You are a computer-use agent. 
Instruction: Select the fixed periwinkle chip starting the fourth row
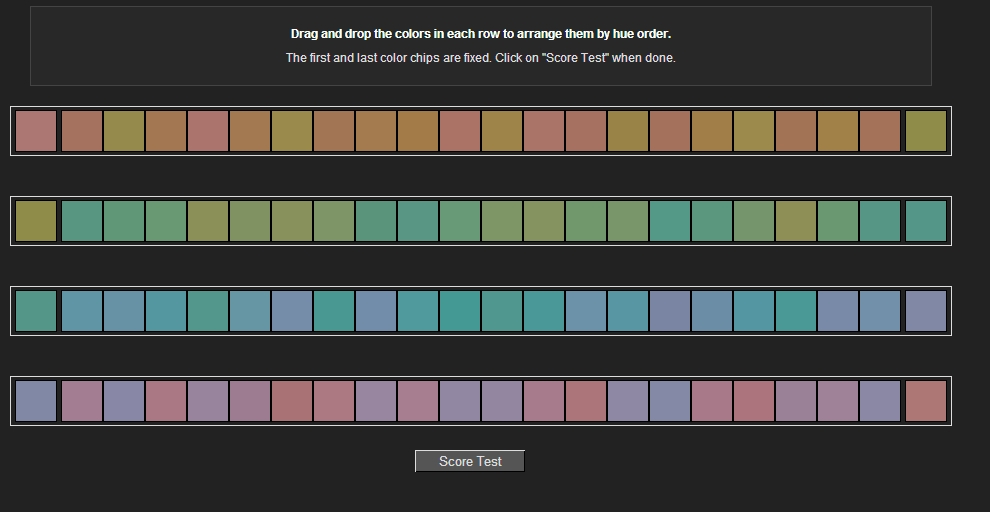[36, 401]
